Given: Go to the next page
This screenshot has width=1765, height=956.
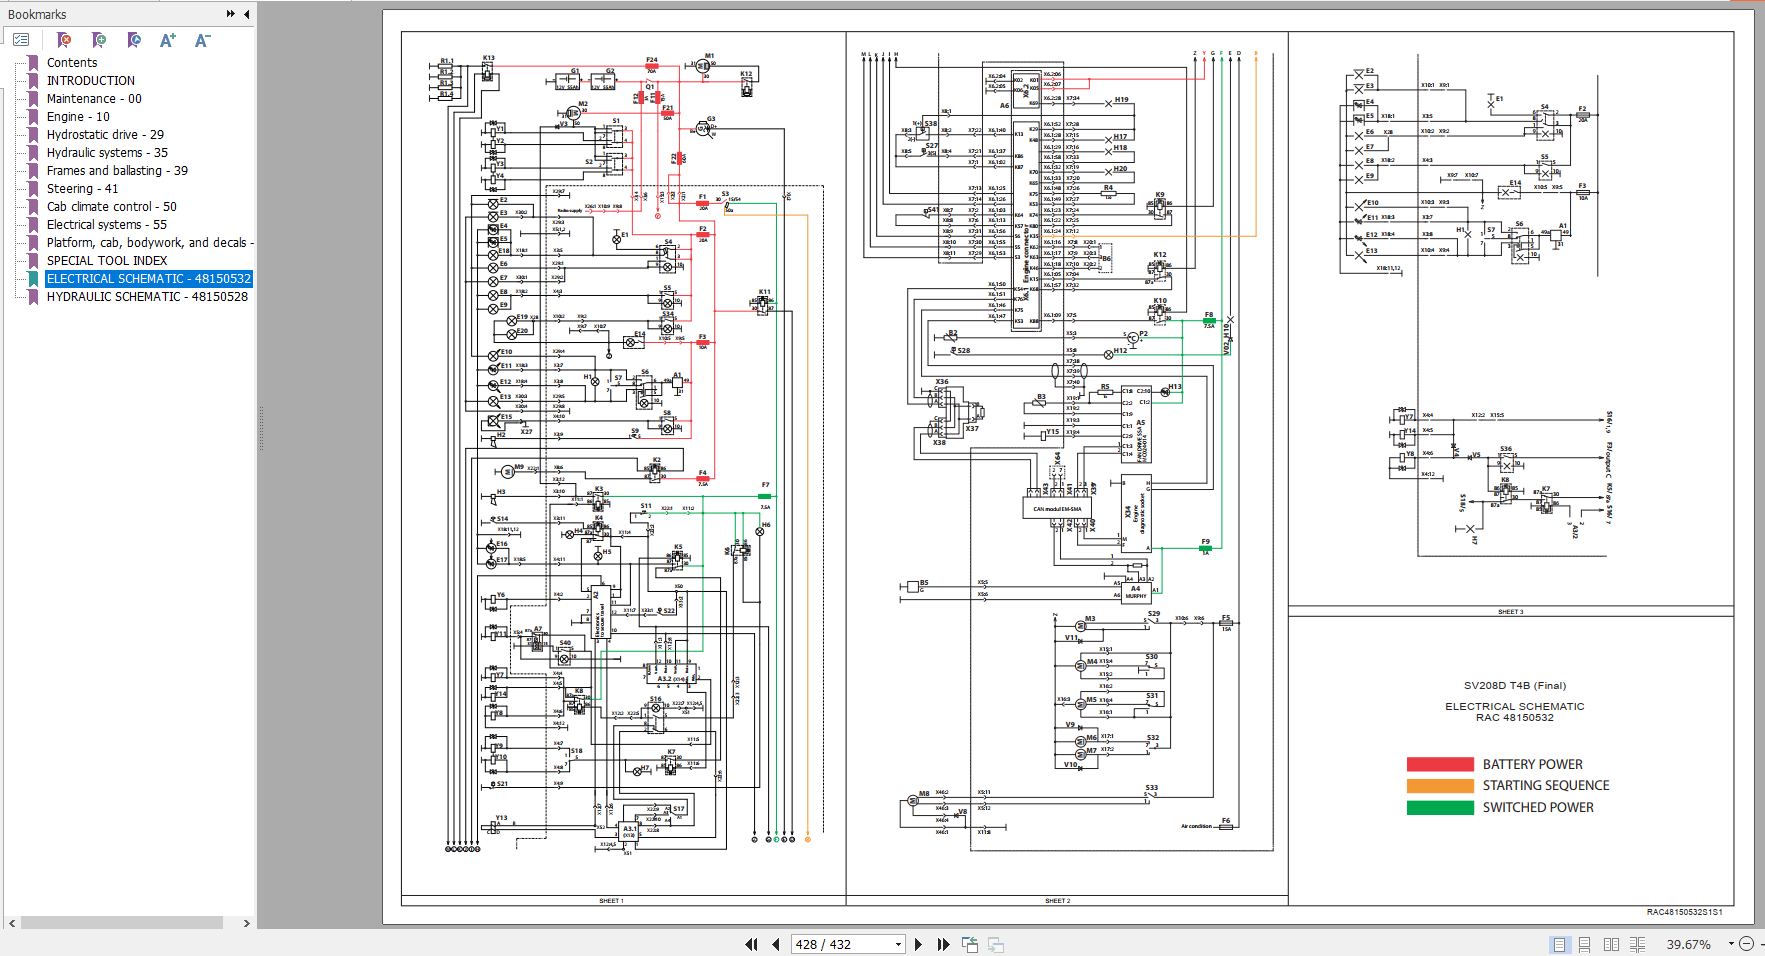Looking at the screenshot, I should click(918, 944).
